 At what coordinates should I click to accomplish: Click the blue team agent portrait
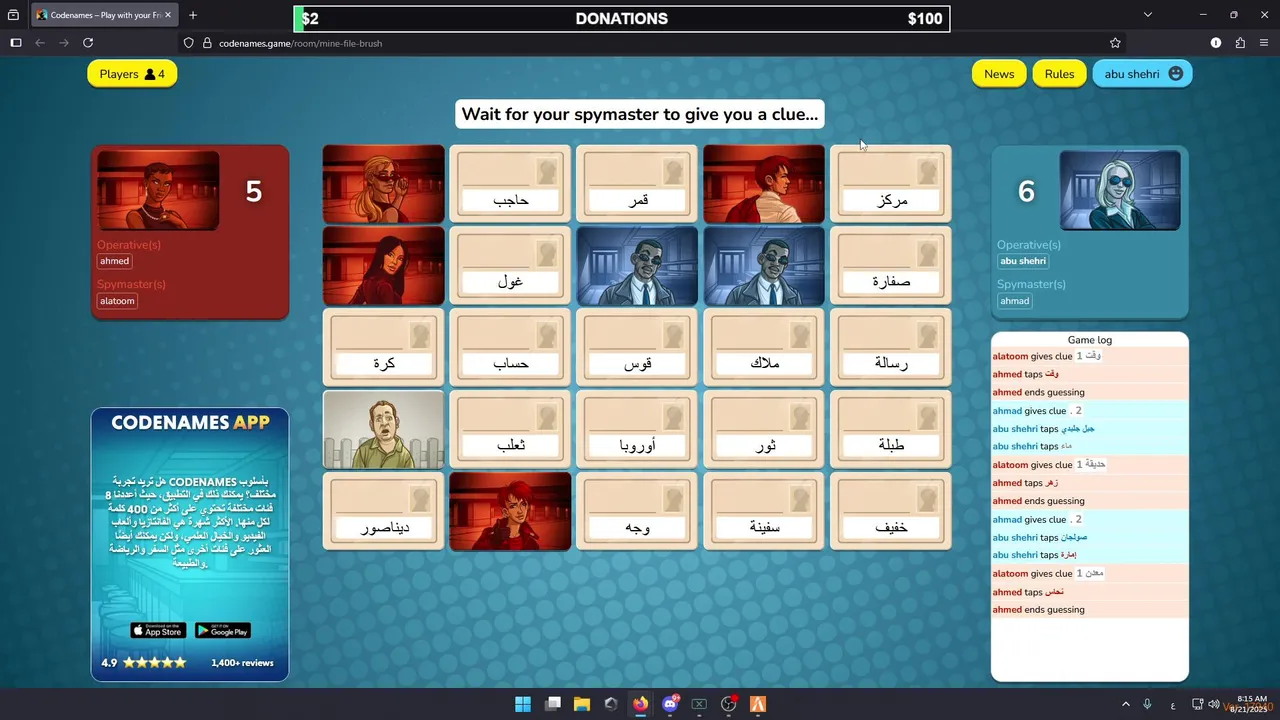pos(1120,190)
